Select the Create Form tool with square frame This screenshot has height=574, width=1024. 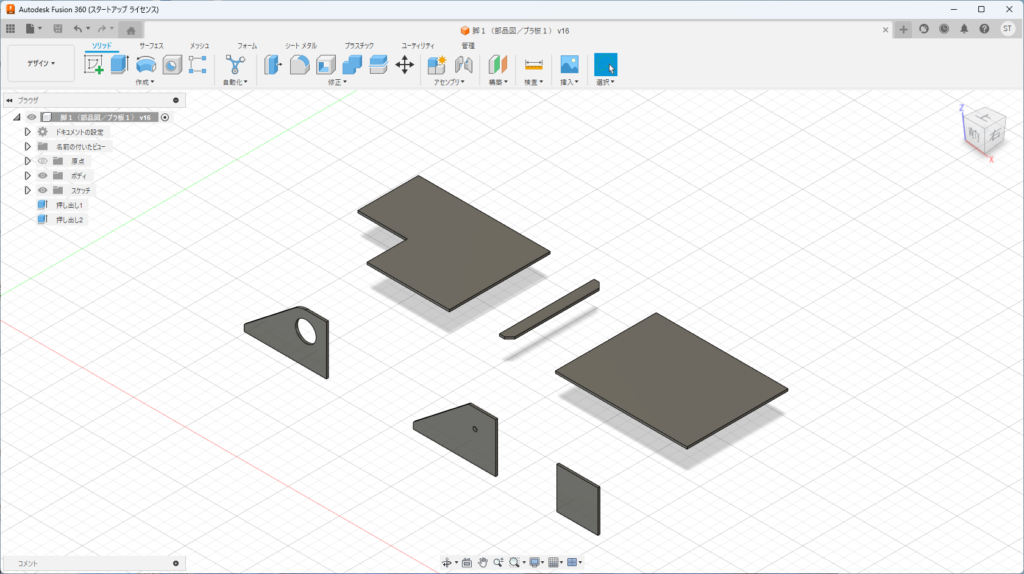pos(197,65)
